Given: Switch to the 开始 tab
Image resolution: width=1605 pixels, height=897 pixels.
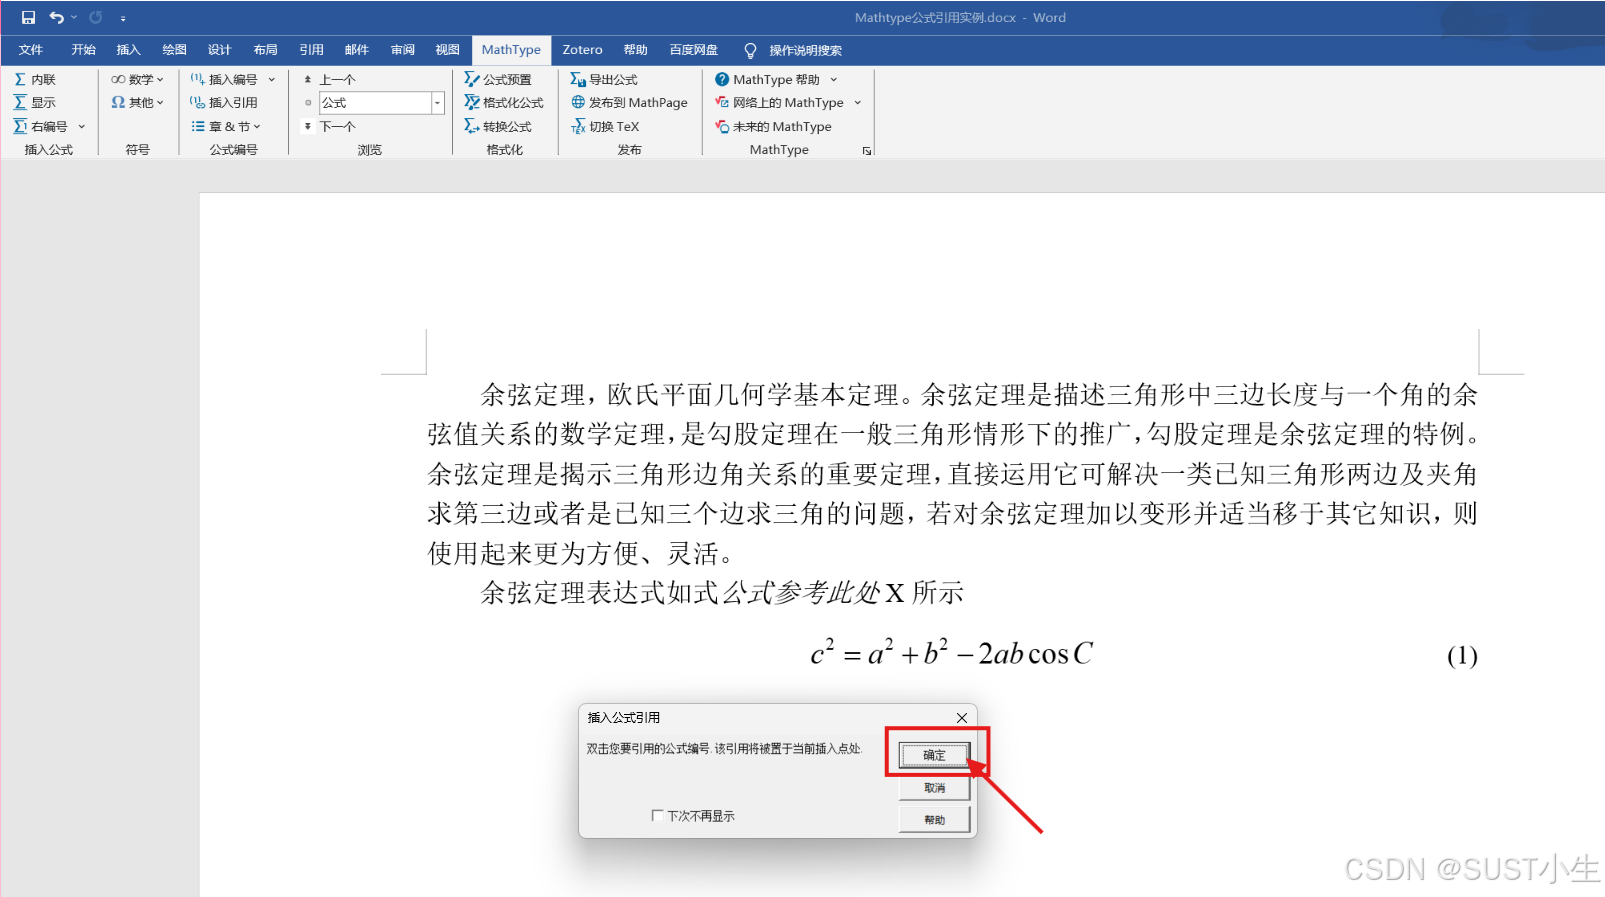Looking at the screenshot, I should pos(84,50).
